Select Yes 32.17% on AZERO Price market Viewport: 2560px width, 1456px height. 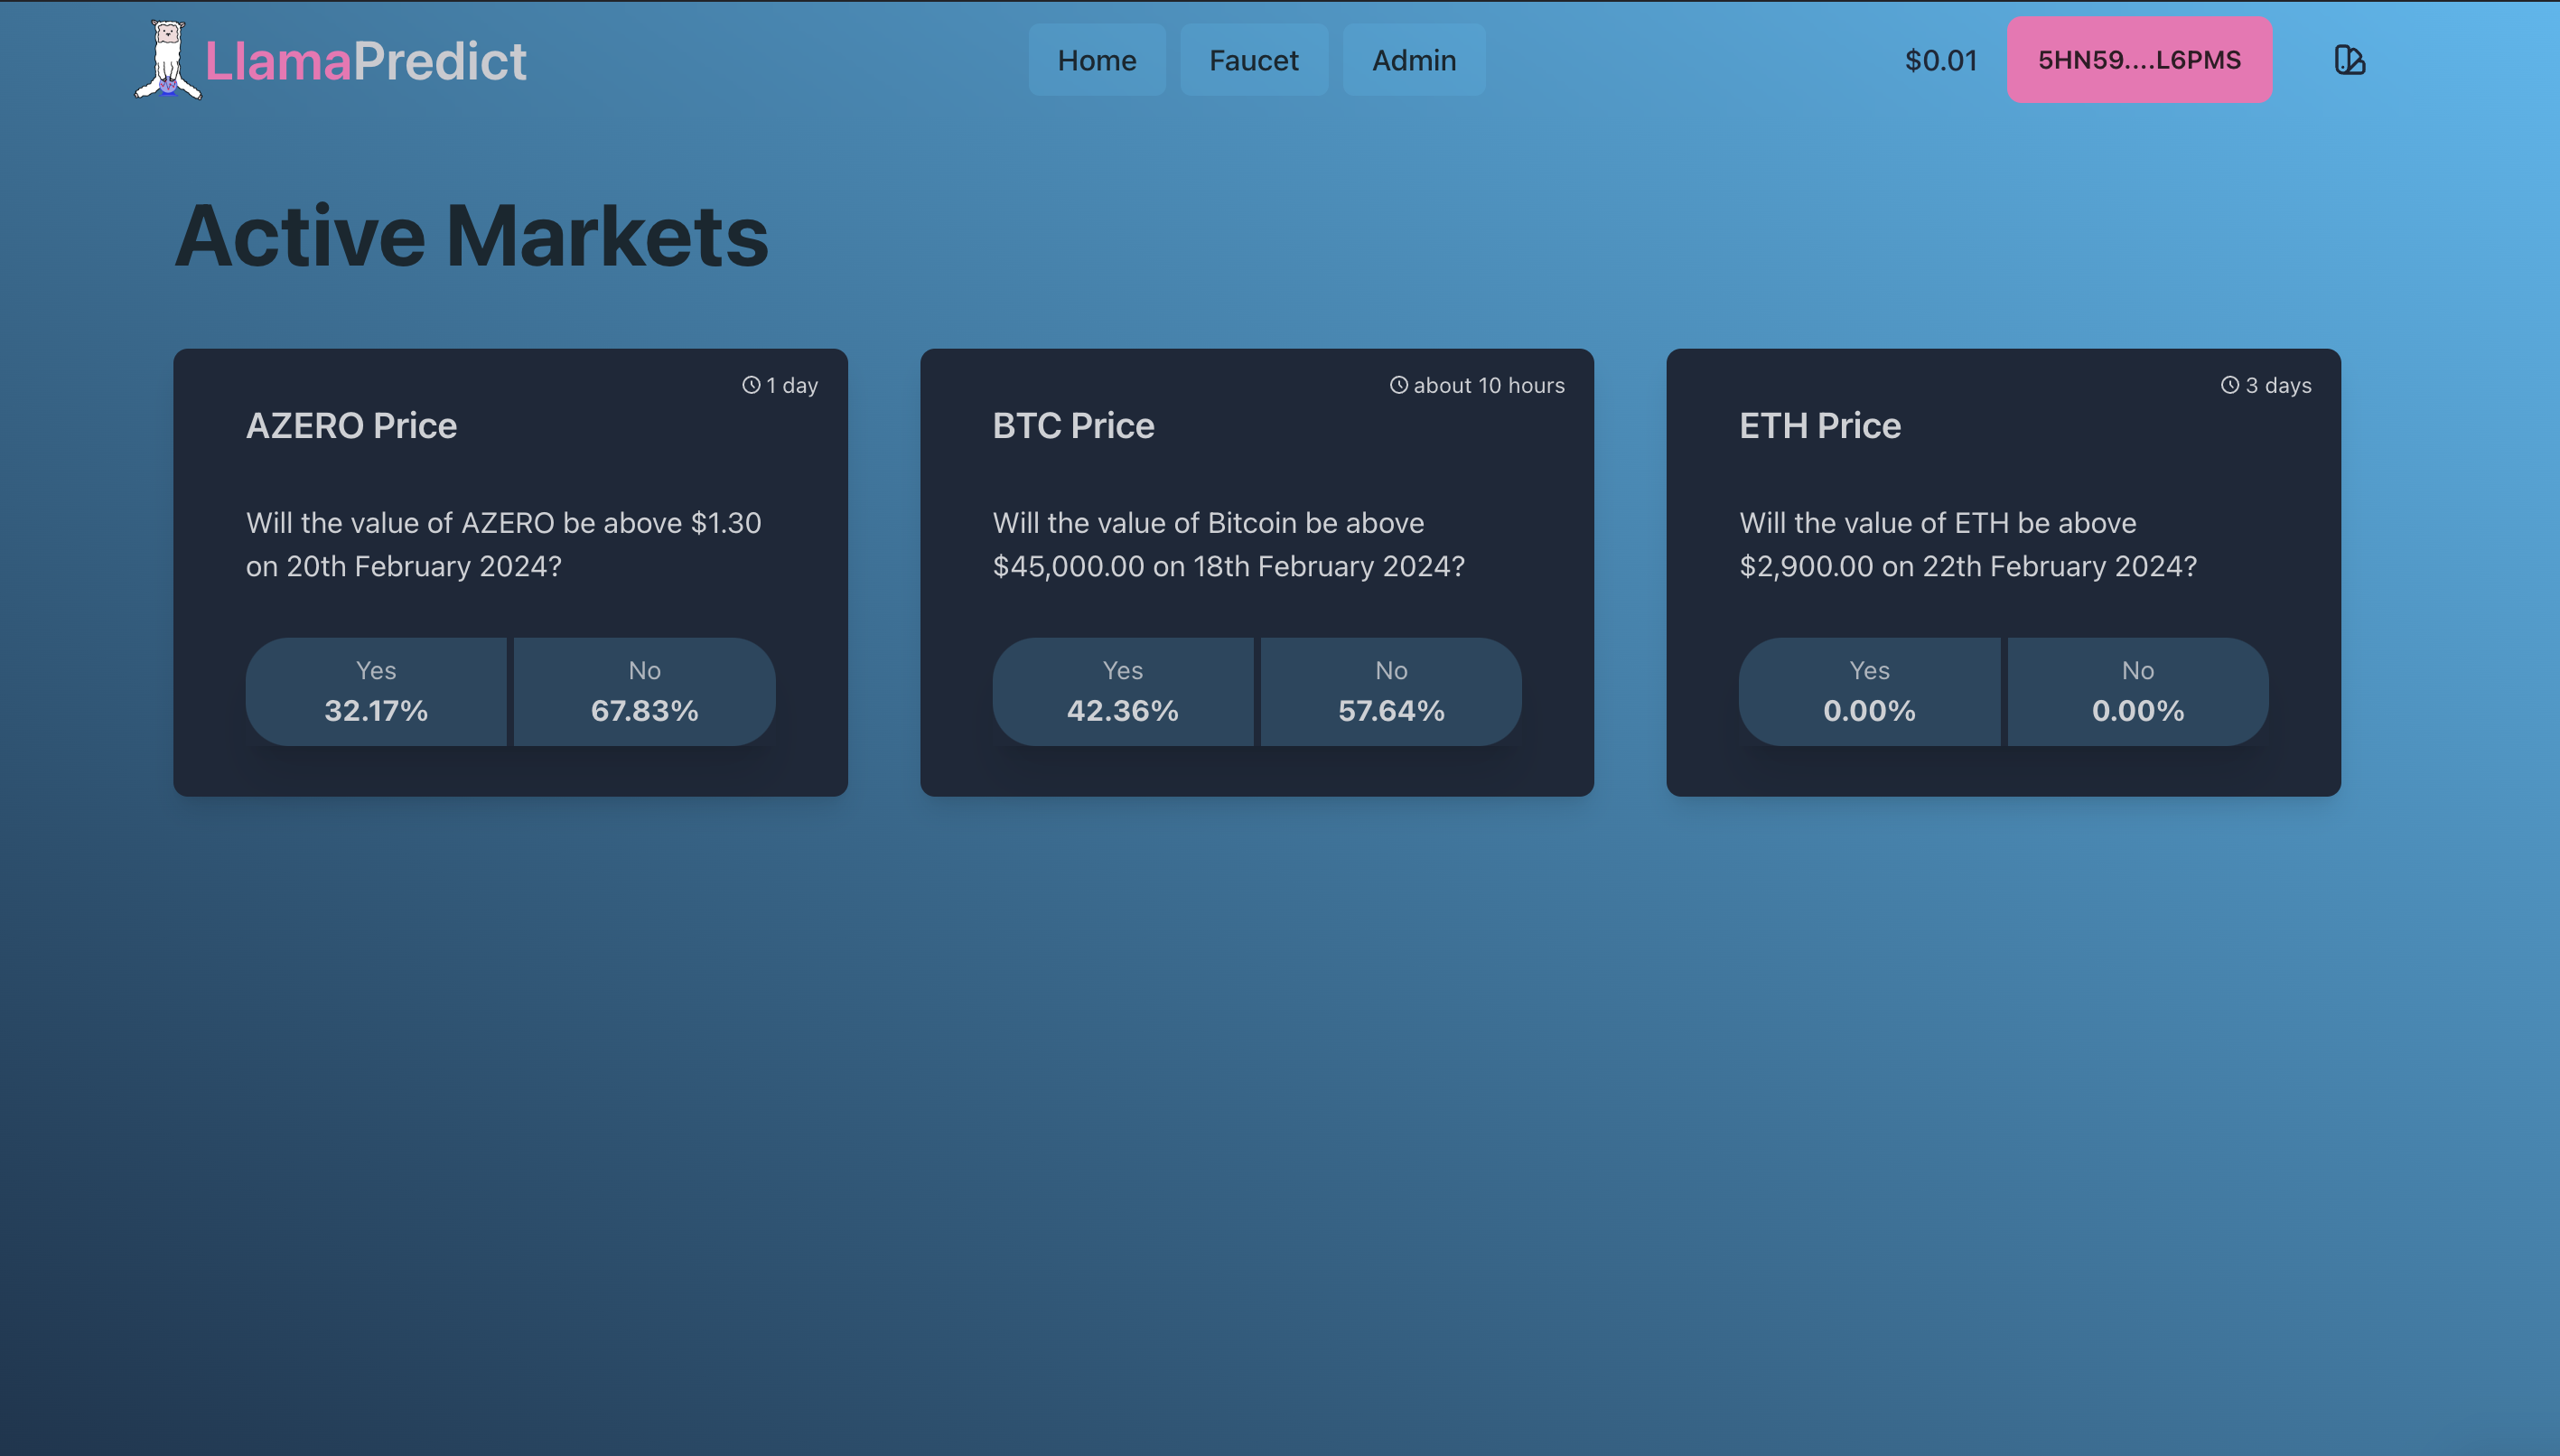[376, 691]
